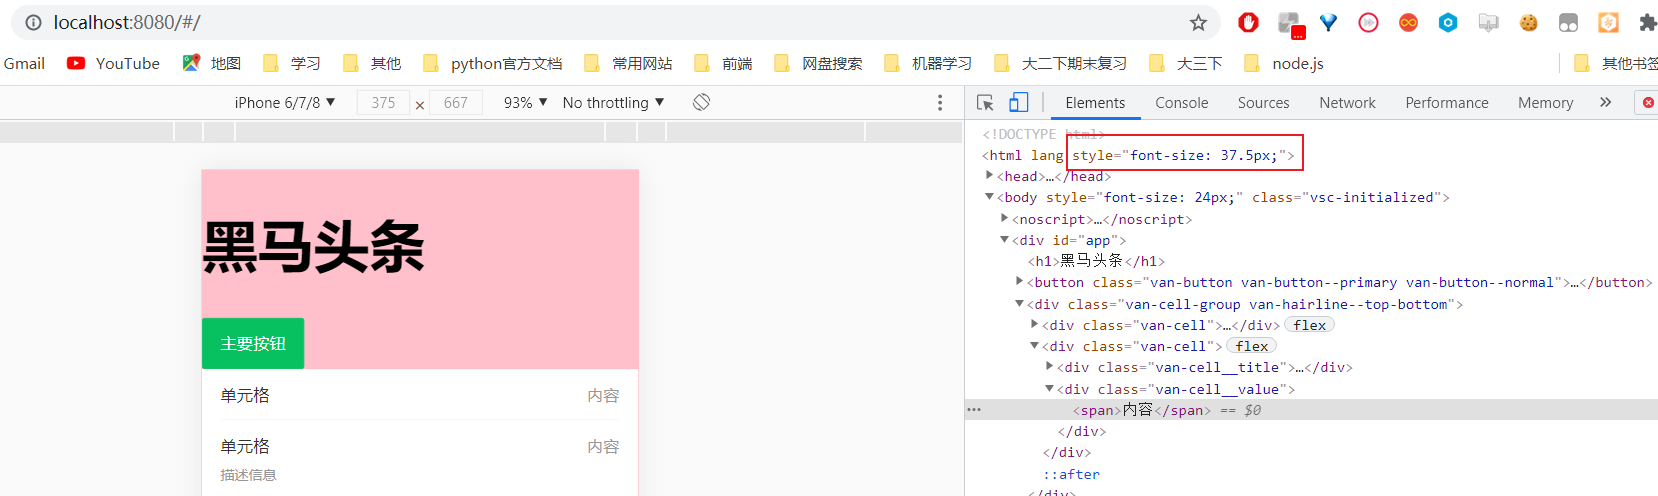This screenshot has height=496, width=1658.
Task: Open the gray download-folder extension icon
Action: [1488, 22]
